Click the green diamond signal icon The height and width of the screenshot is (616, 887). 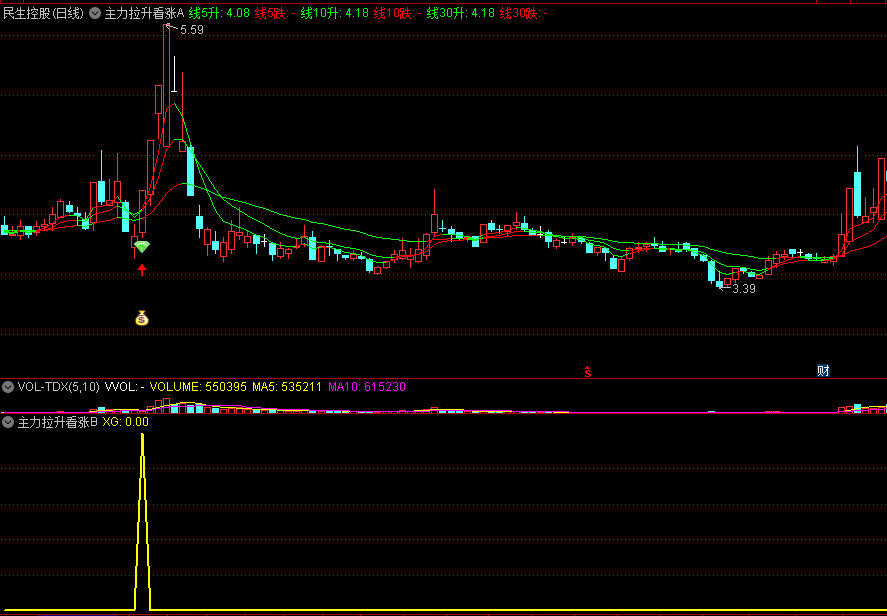point(142,247)
